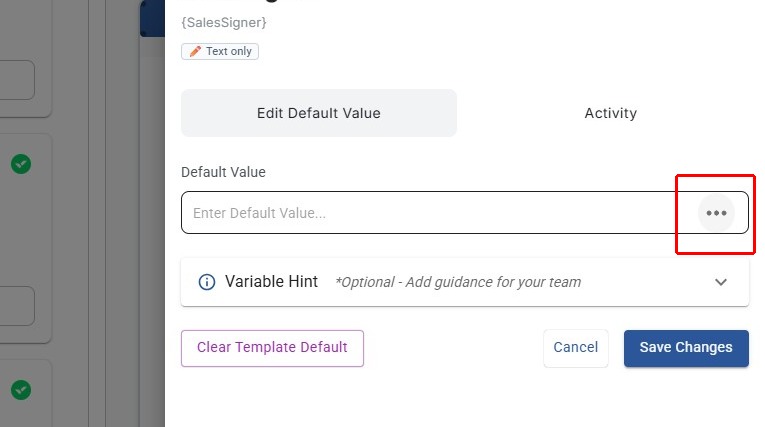This screenshot has height=427, width=765.
Task: Click the Default Value field label
Action: 223,172
